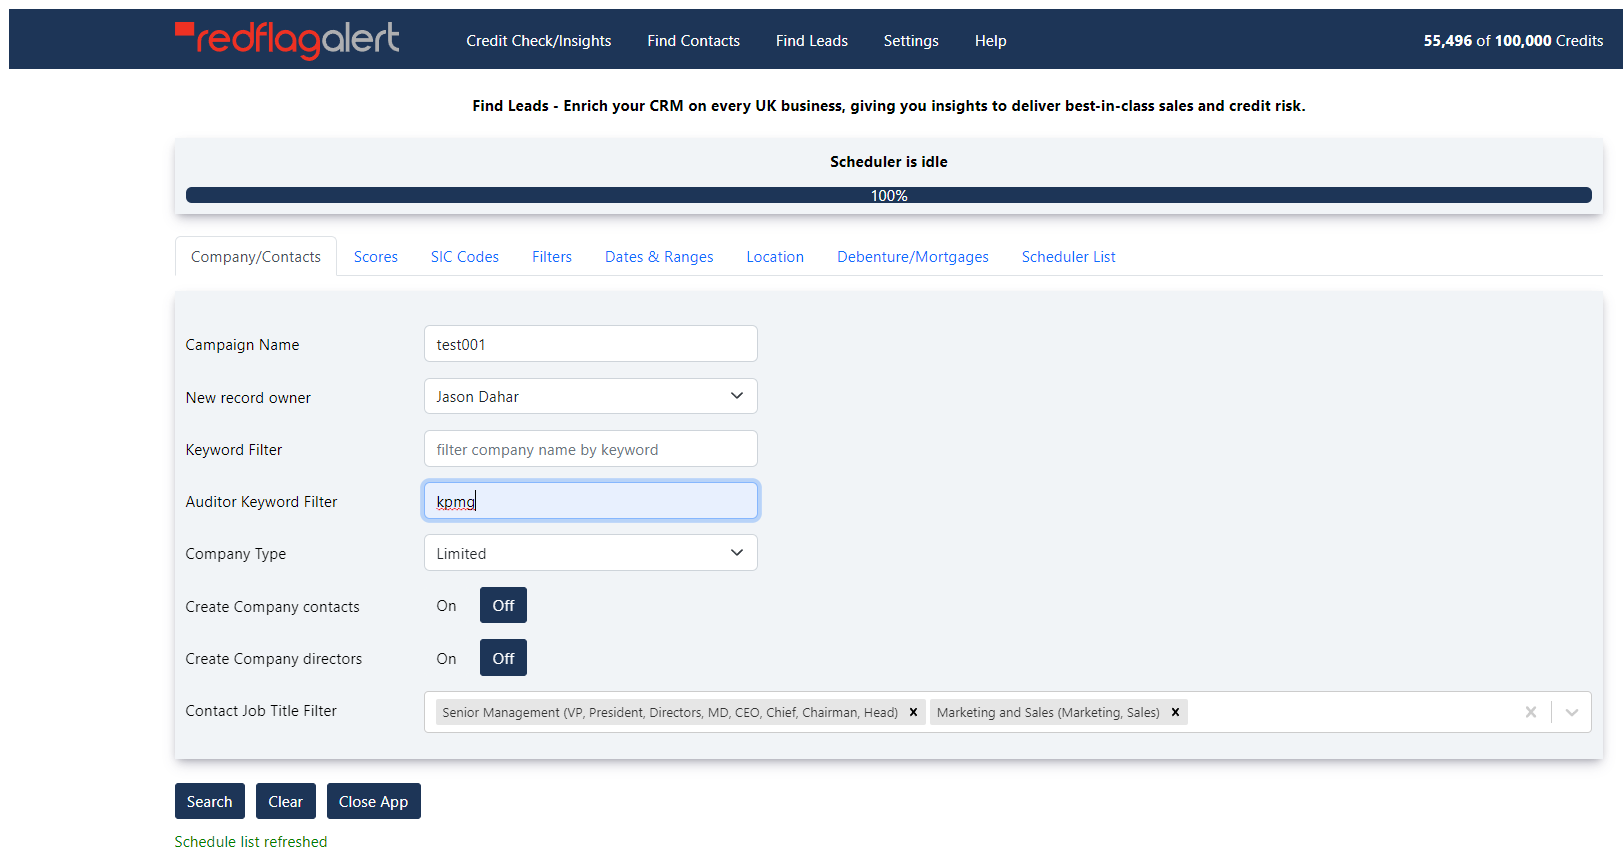Image resolution: width=1623 pixels, height=855 pixels.
Task: Remove the Senior Management job title tag
Action: tap(913, 712)
